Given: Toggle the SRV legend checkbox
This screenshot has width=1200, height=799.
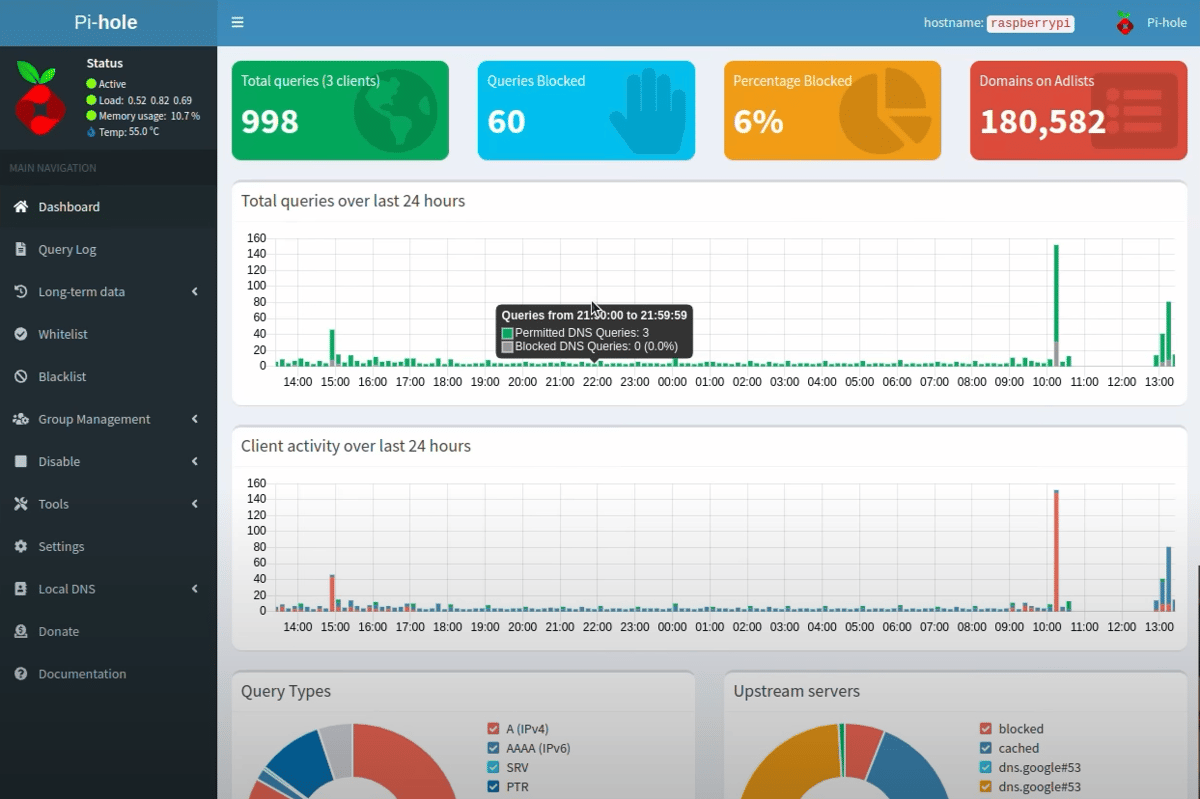Looking at the screenshot, I should coord(493,768).
